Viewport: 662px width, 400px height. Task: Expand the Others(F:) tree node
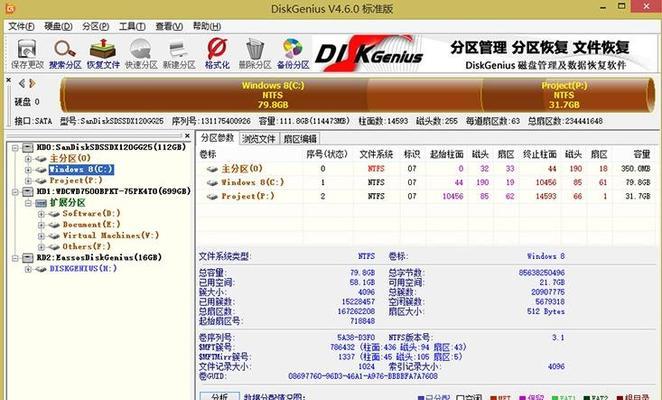tap(41, 247)
